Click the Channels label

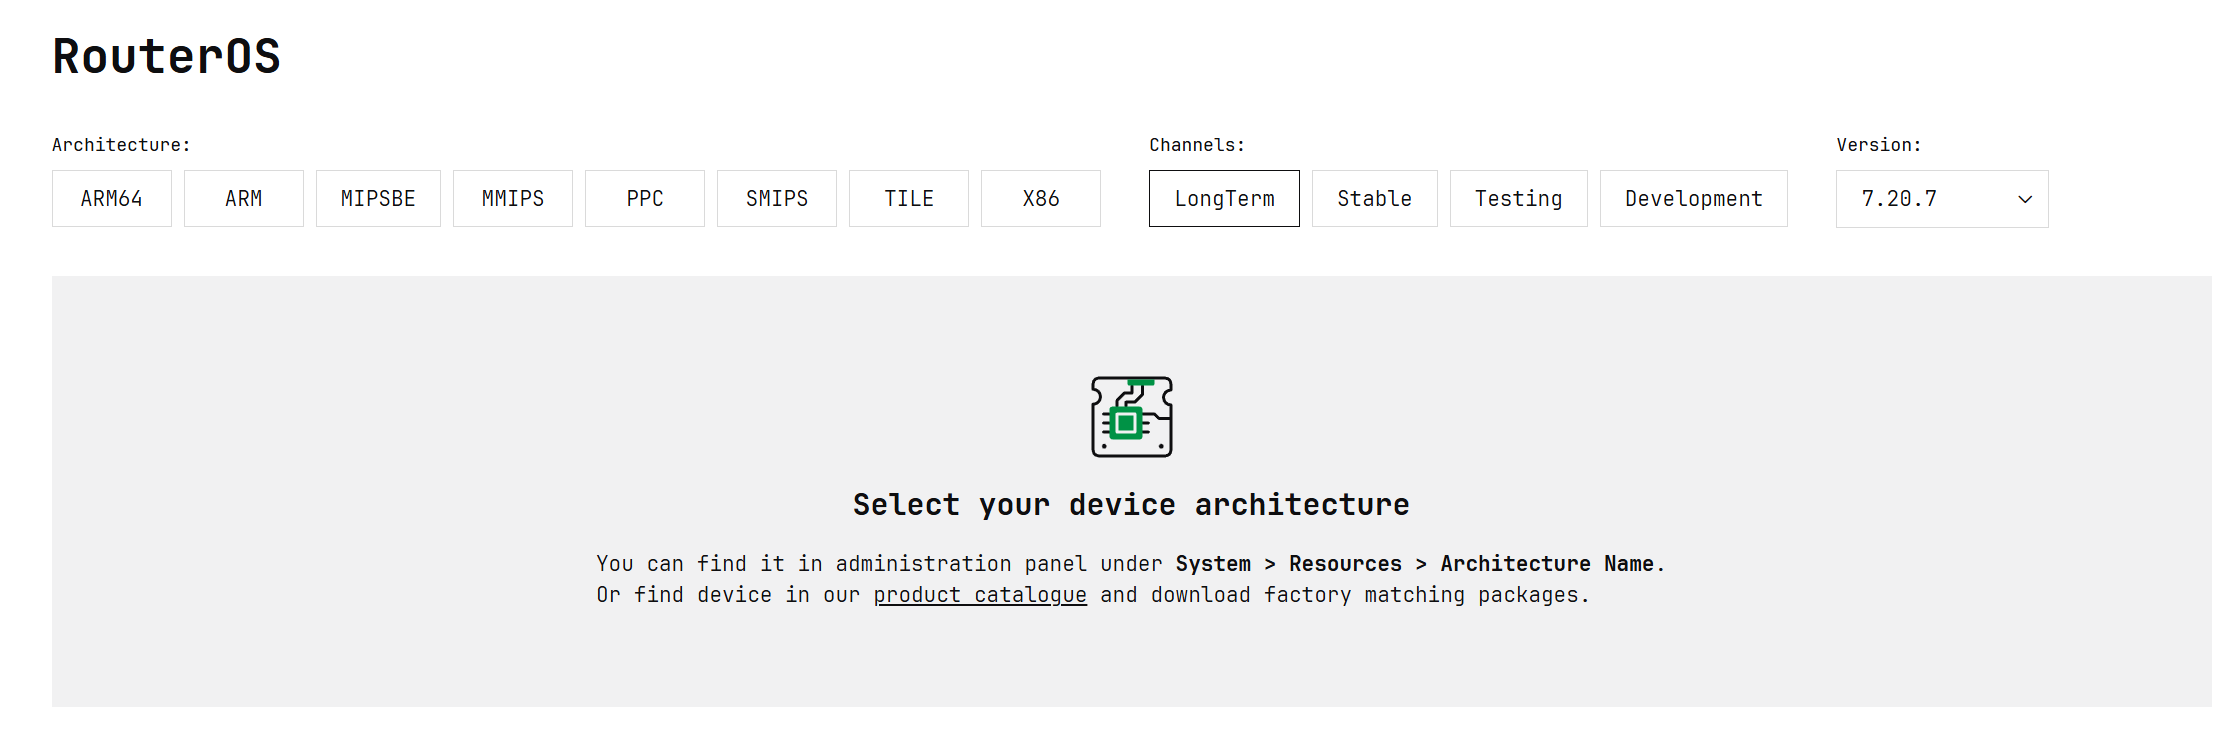pyautogui.click(x=1197, y=145)
